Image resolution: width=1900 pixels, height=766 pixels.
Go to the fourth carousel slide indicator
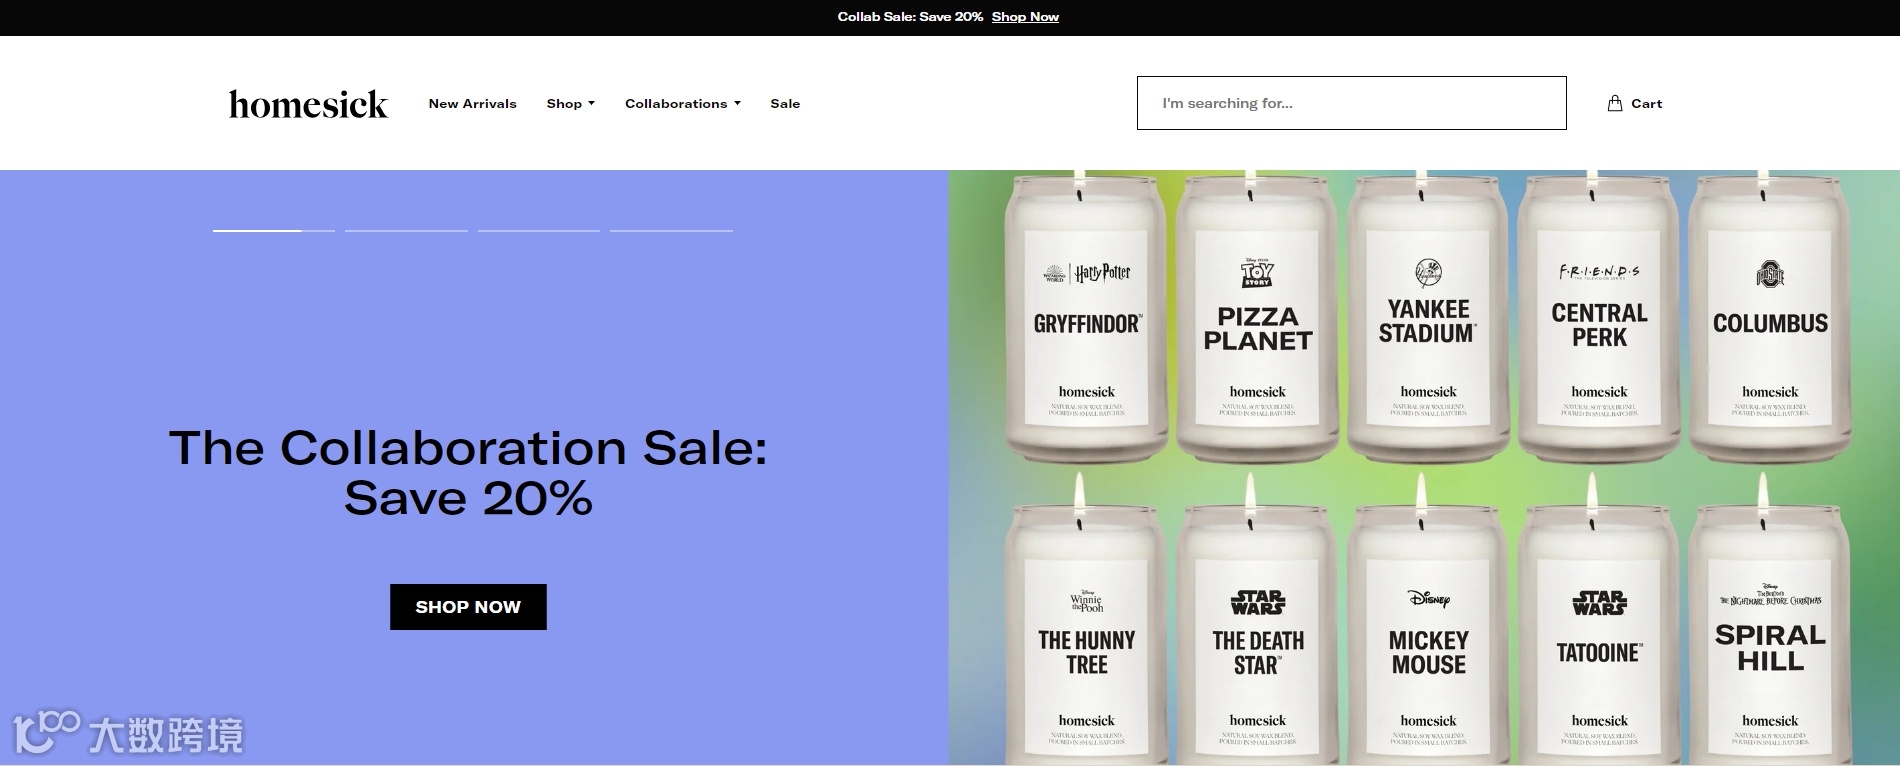671,231
